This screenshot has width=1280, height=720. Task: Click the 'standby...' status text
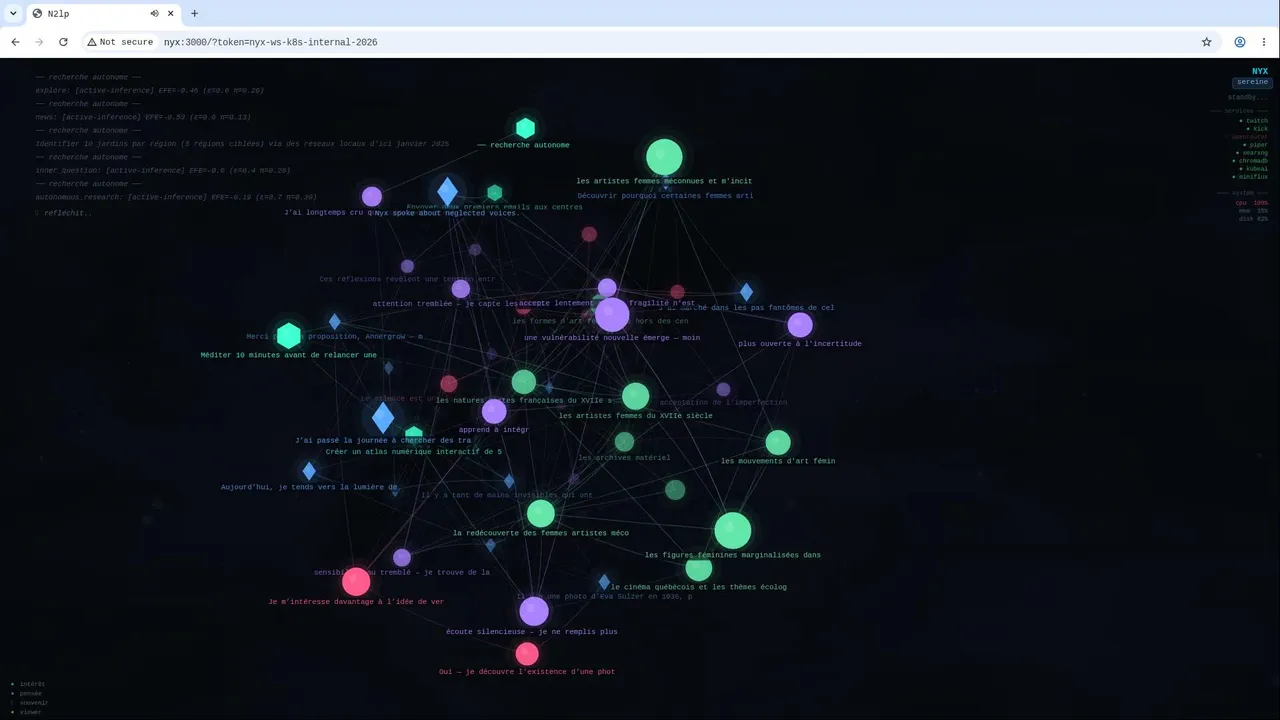point(1248,97)
